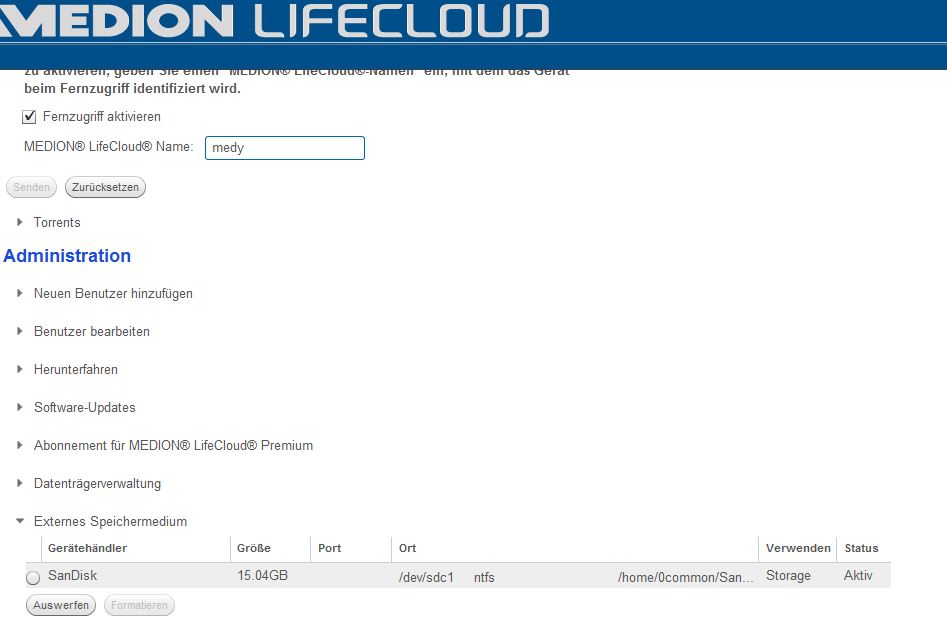The width and height of the screenshot is (947, 622).
Task: Expand the Herunterfahren section
Action: 75,369
